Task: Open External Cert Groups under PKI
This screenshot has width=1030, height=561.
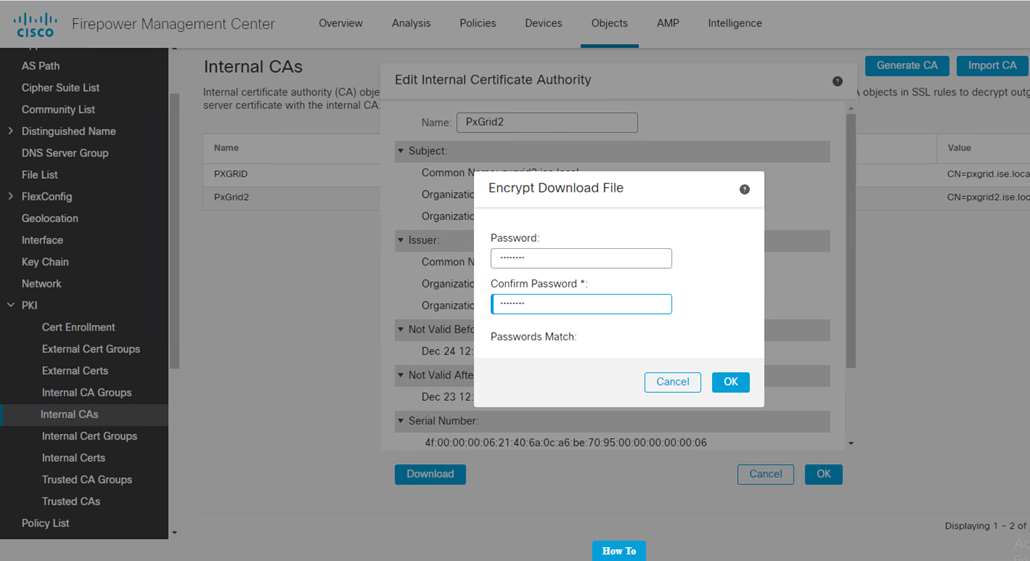Action: pyautogui.click(x=91, y=349)
